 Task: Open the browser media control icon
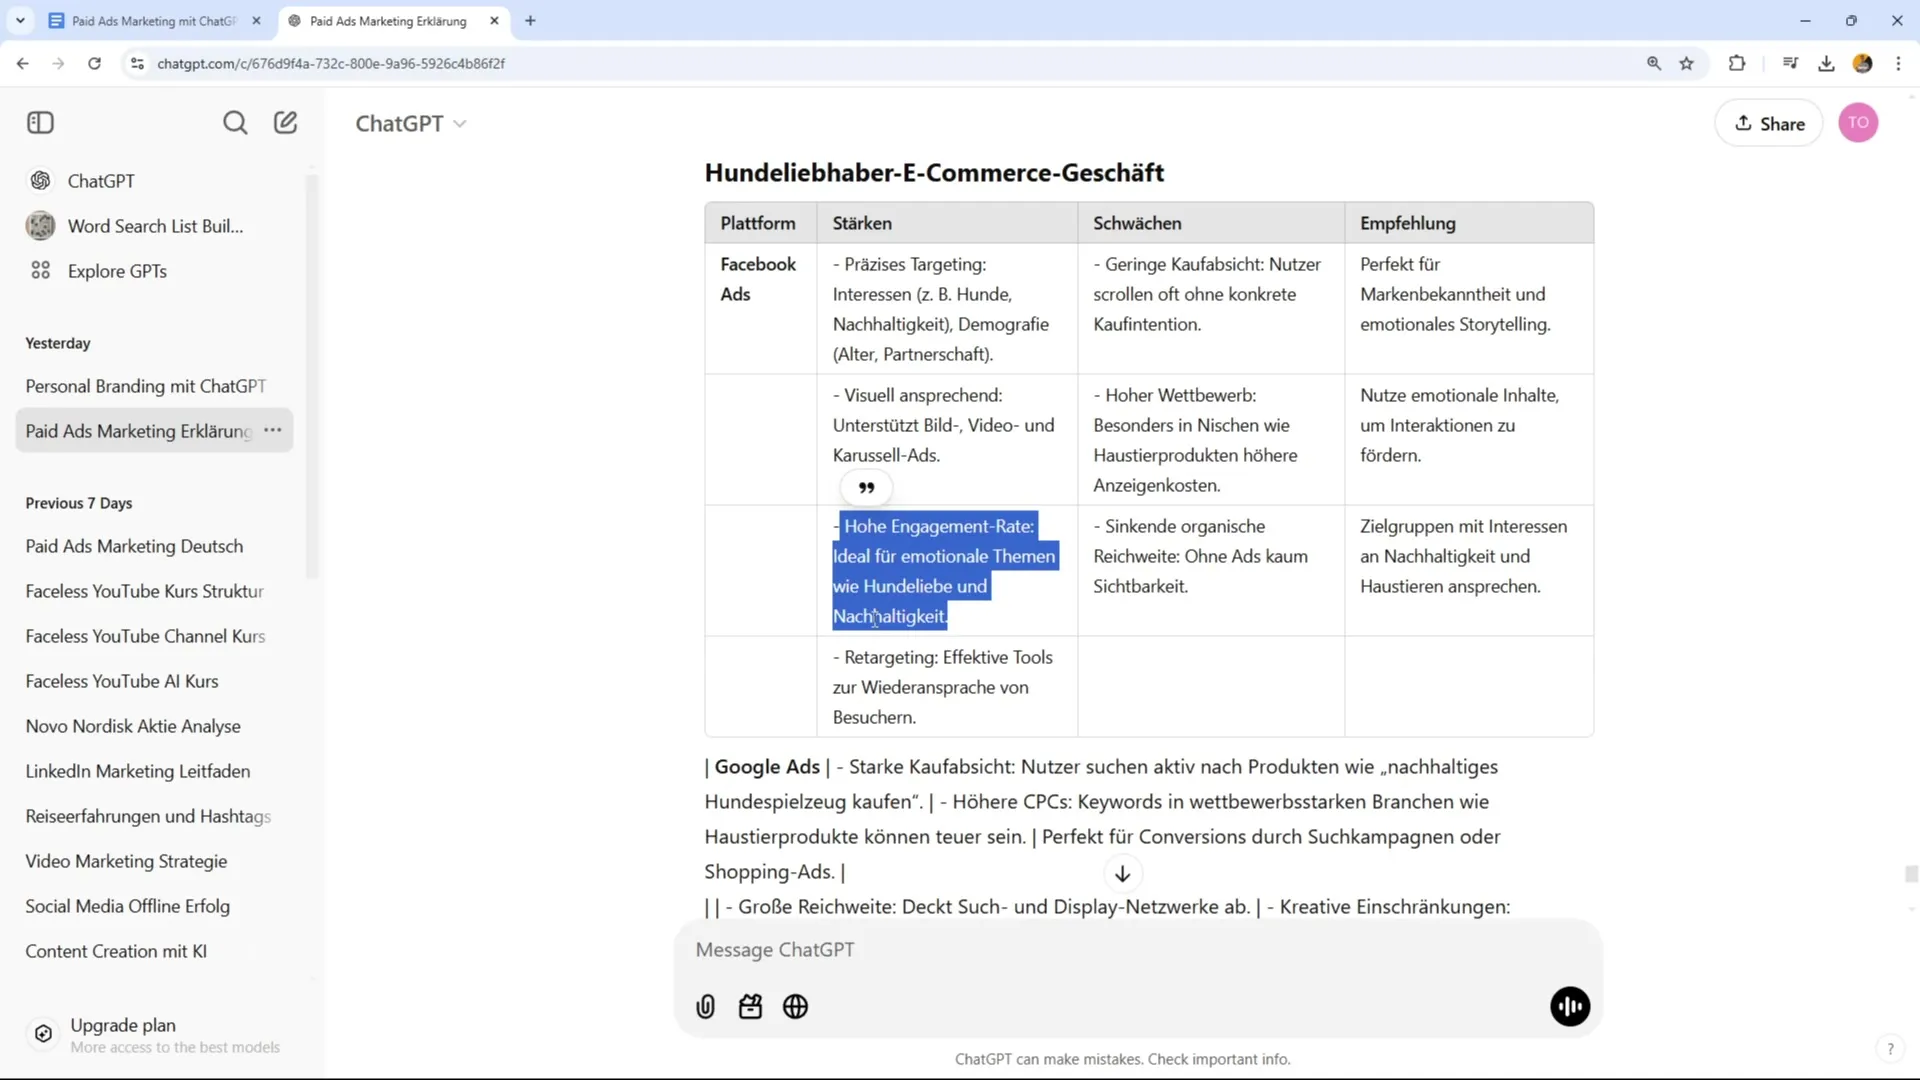click(x=1790, y=63)
